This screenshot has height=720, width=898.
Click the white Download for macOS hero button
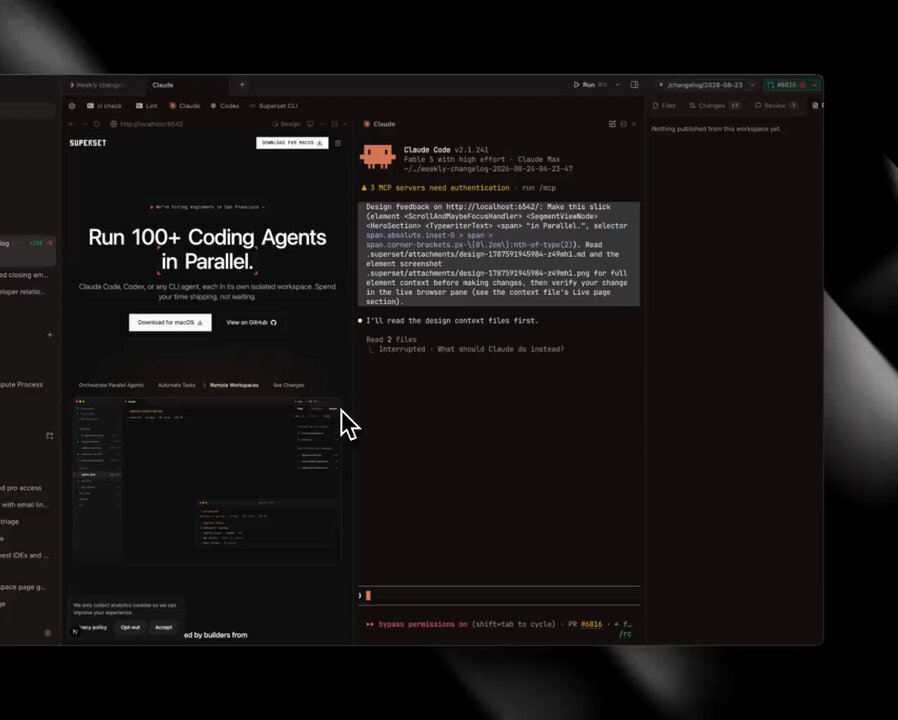[170, 322]
